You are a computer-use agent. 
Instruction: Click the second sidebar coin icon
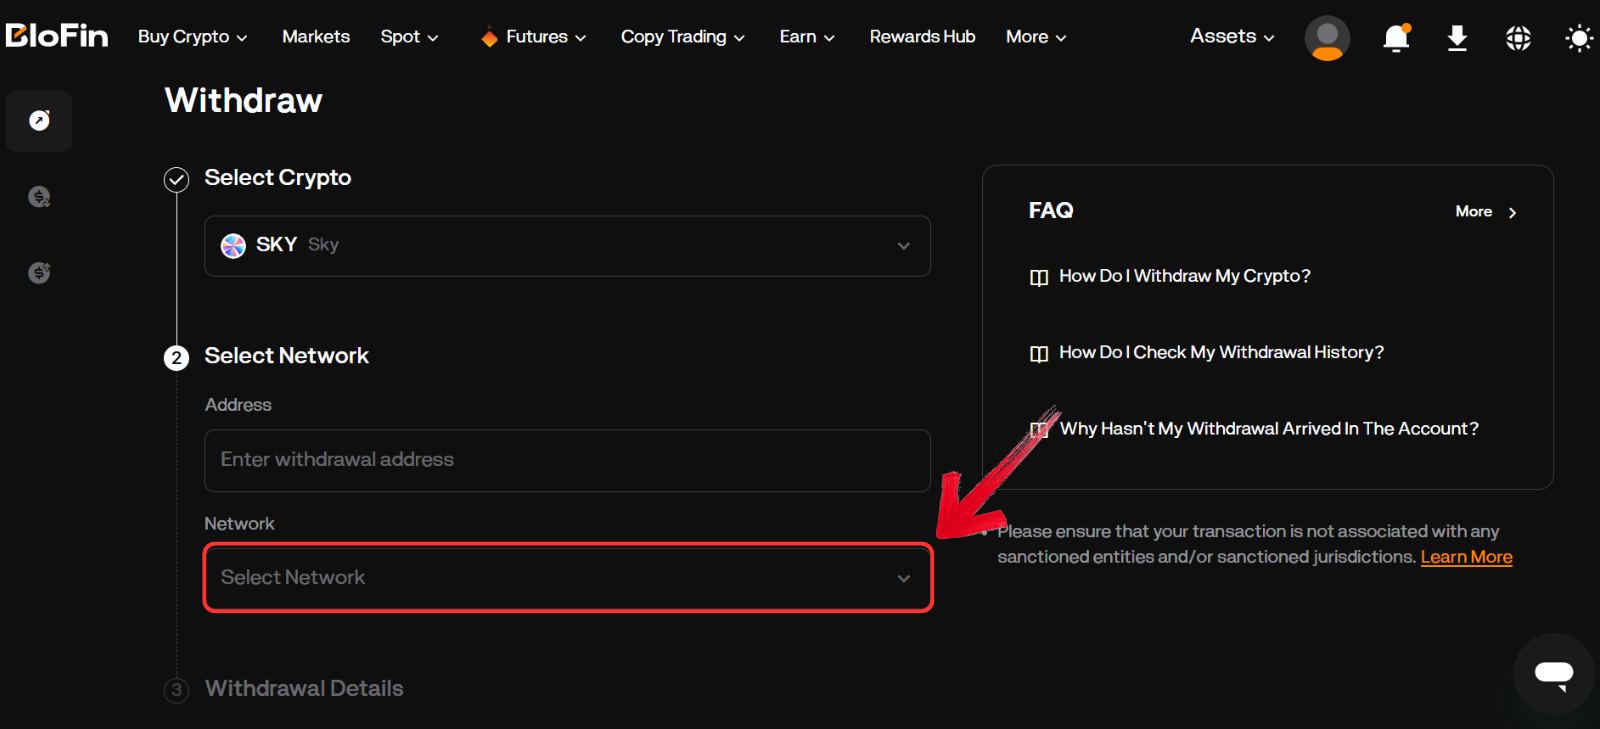[39, 197]
